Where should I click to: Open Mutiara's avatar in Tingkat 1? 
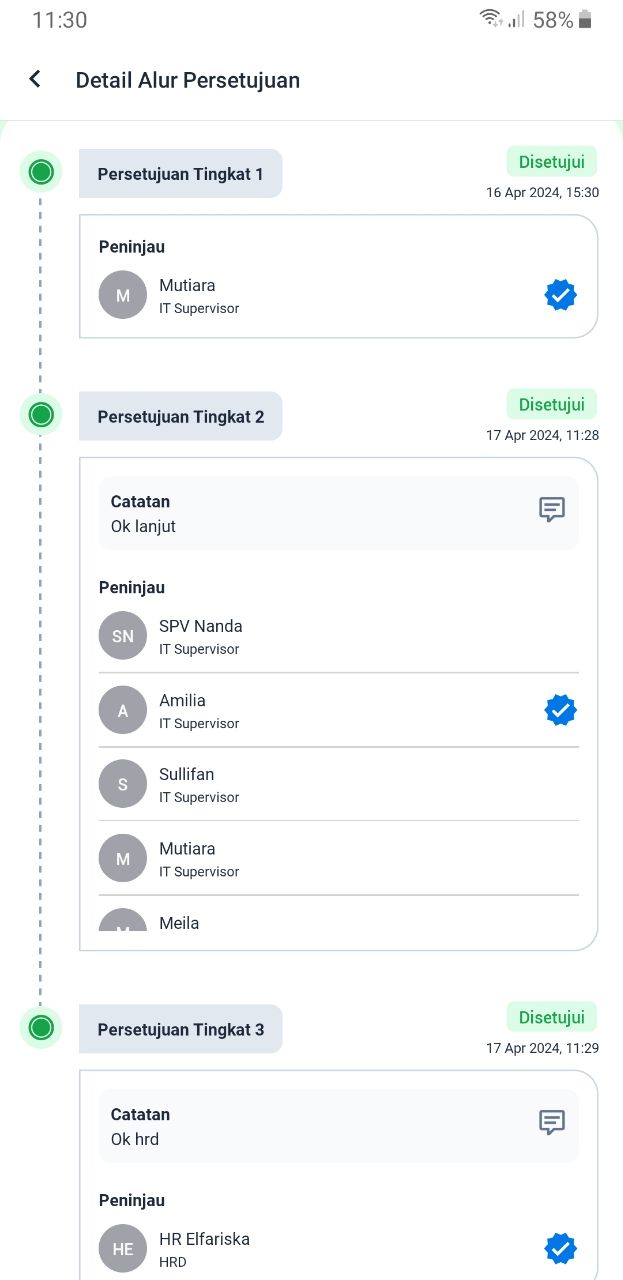click(122, 294)
